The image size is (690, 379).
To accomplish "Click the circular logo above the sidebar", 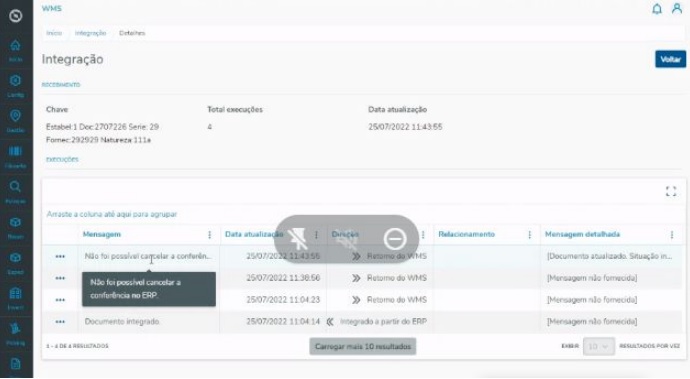I will pos(15,16).
